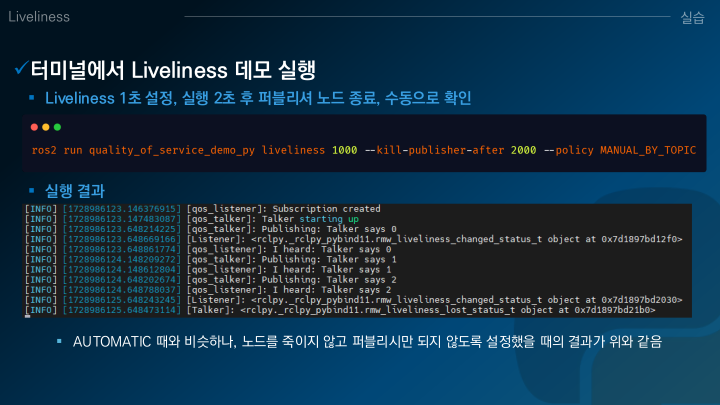
Task: Click the log line 'Publishing: Talker says 2'
Action: (x=210, y=280)
